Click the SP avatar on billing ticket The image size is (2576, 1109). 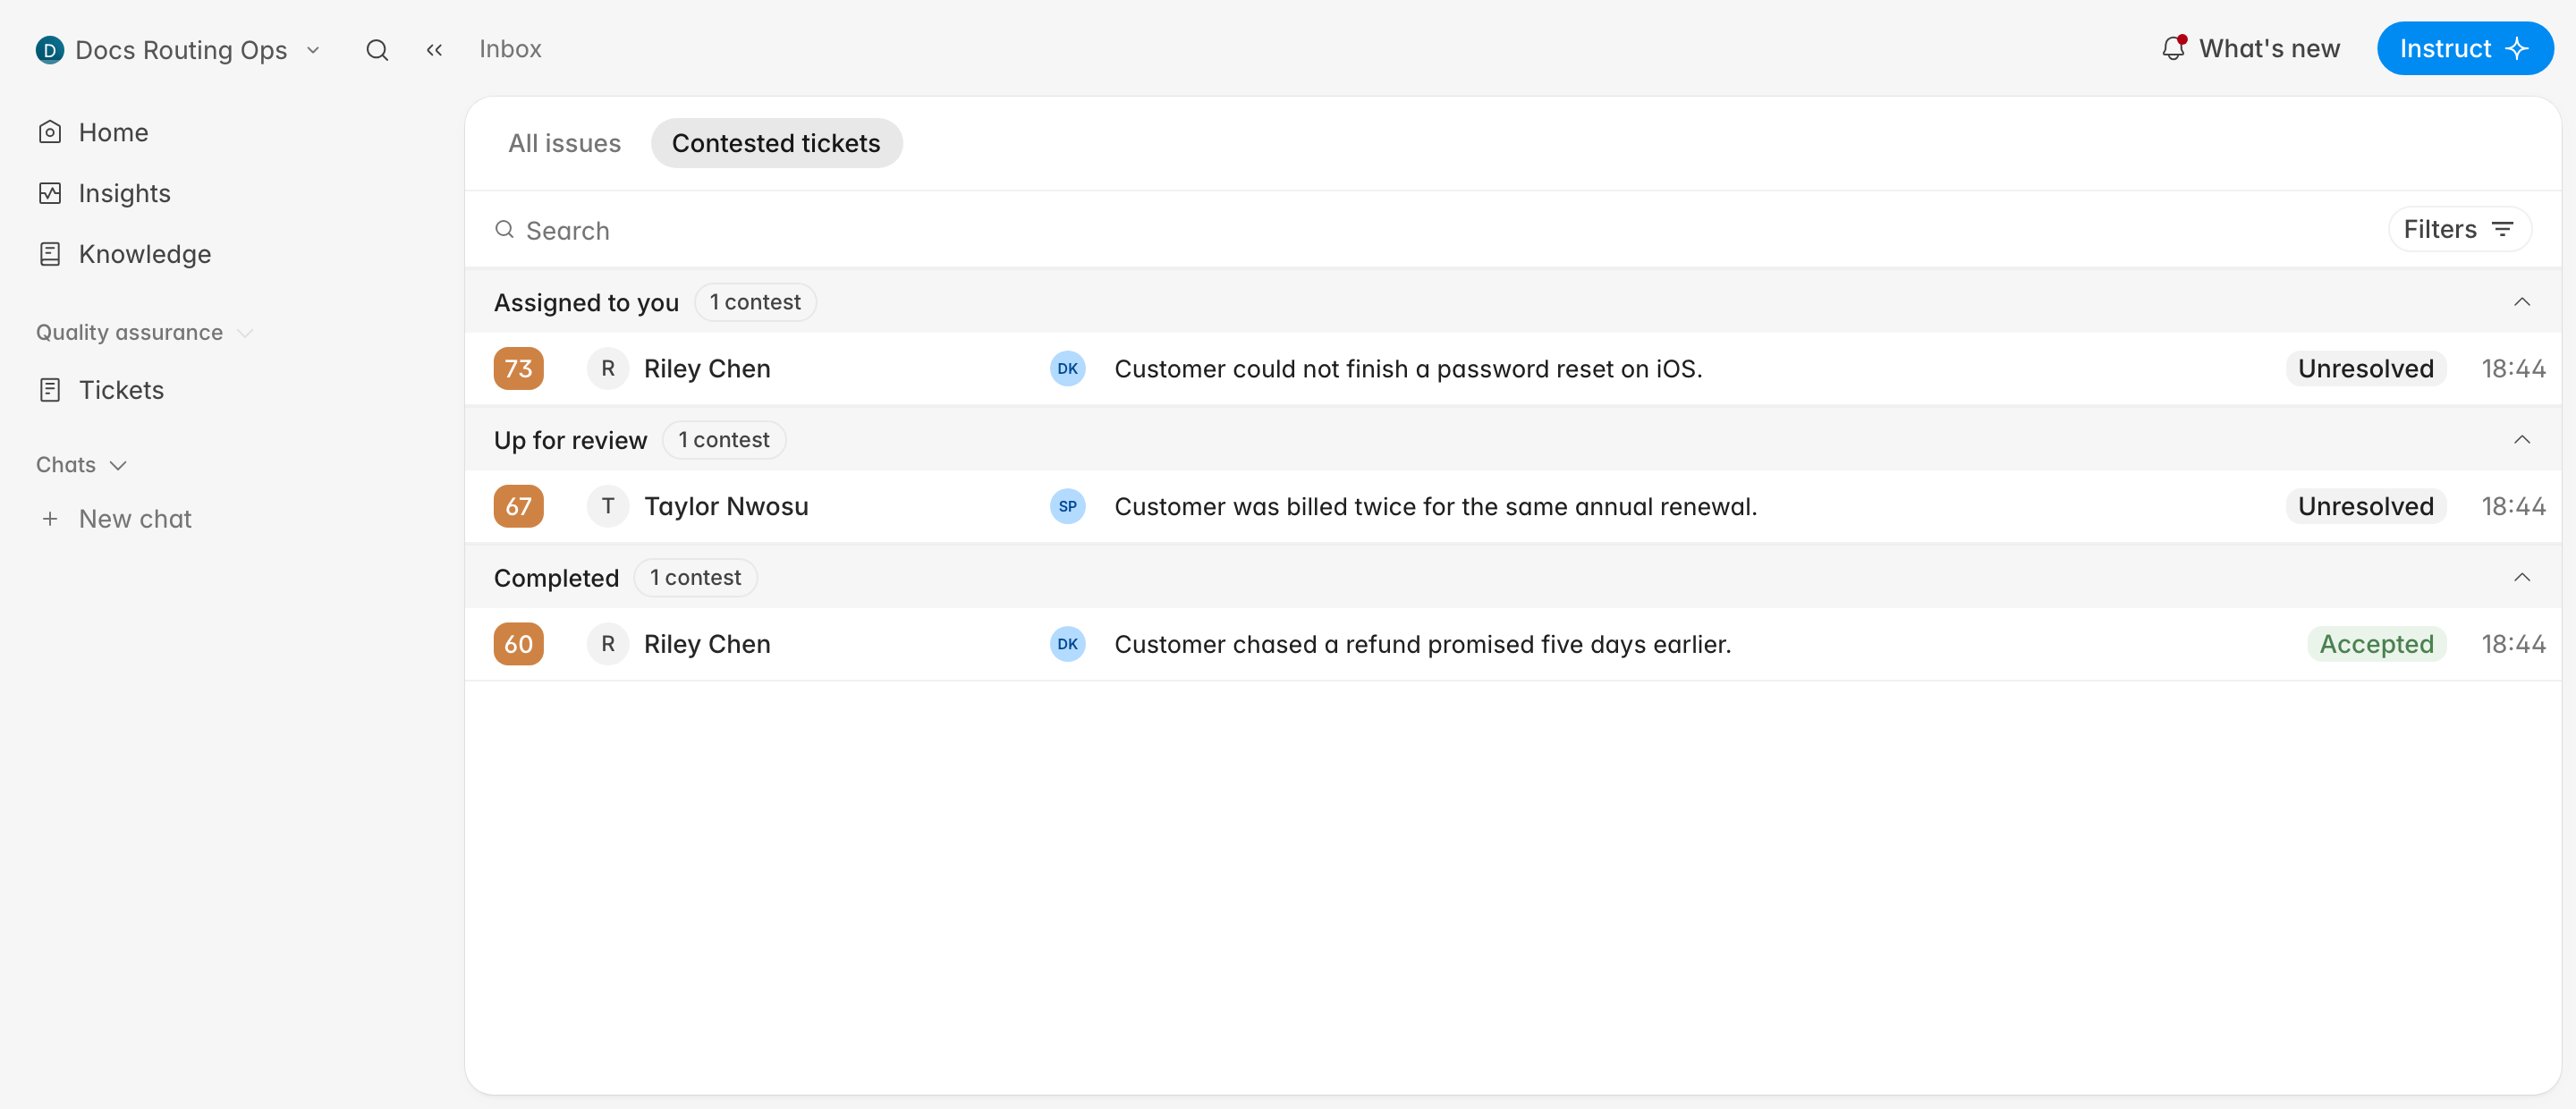pos(1067,506)
